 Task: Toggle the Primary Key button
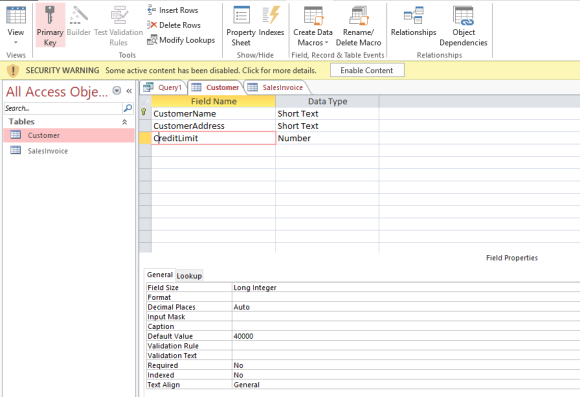(50, 25)
